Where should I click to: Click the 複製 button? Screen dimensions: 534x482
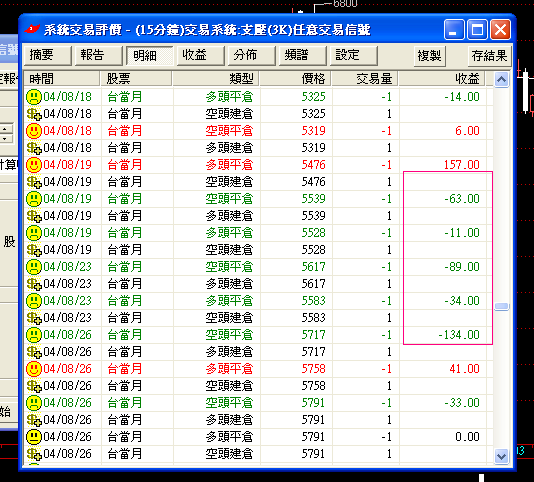[x=429, y=56]
